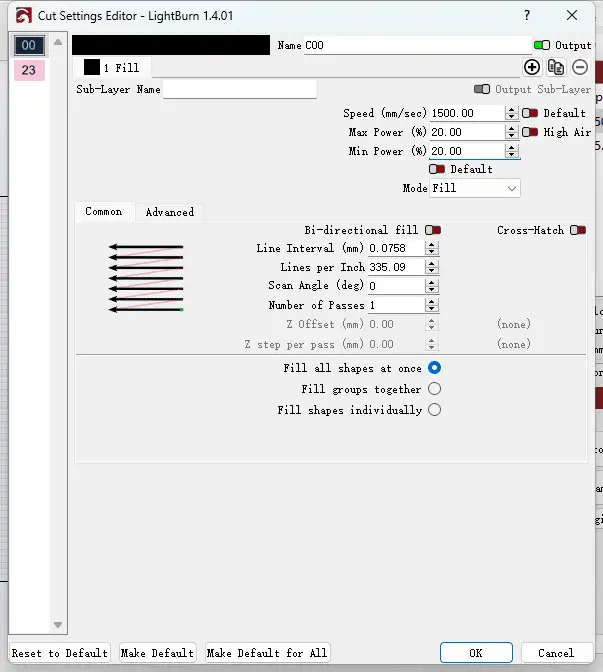
Task: Choose Fill shapes individually option
Action: coord(434,410)
